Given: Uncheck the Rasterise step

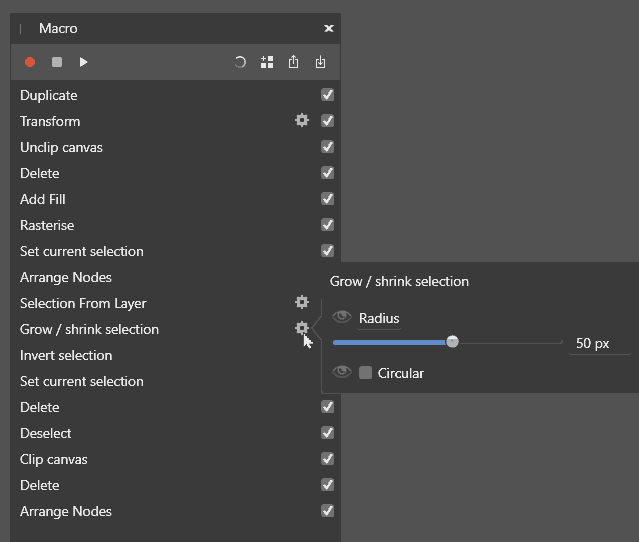Looking at the screenshot, I should click(327, 225).
